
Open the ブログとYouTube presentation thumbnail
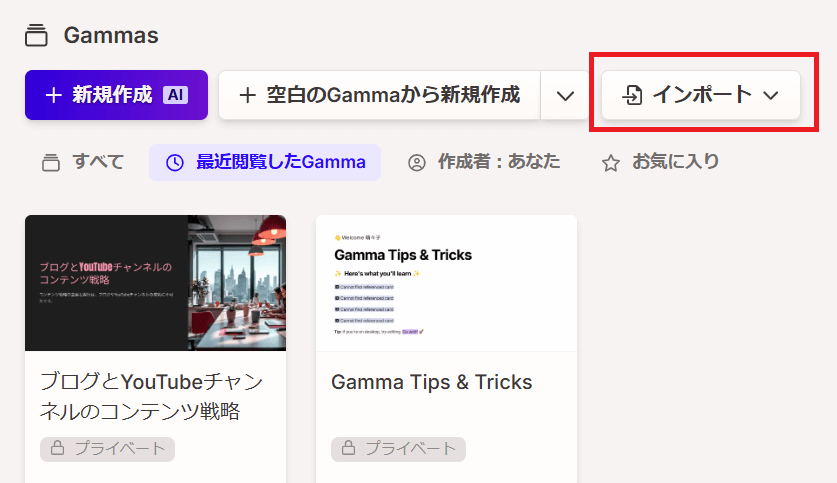155,283
